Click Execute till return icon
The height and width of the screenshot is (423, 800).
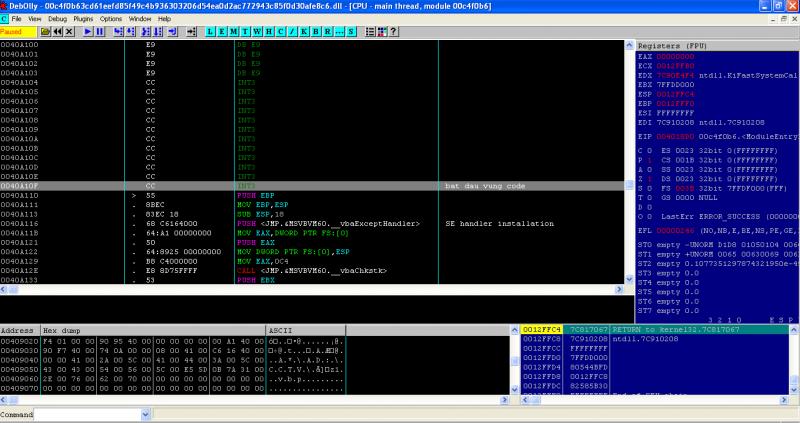coord(172,32)
